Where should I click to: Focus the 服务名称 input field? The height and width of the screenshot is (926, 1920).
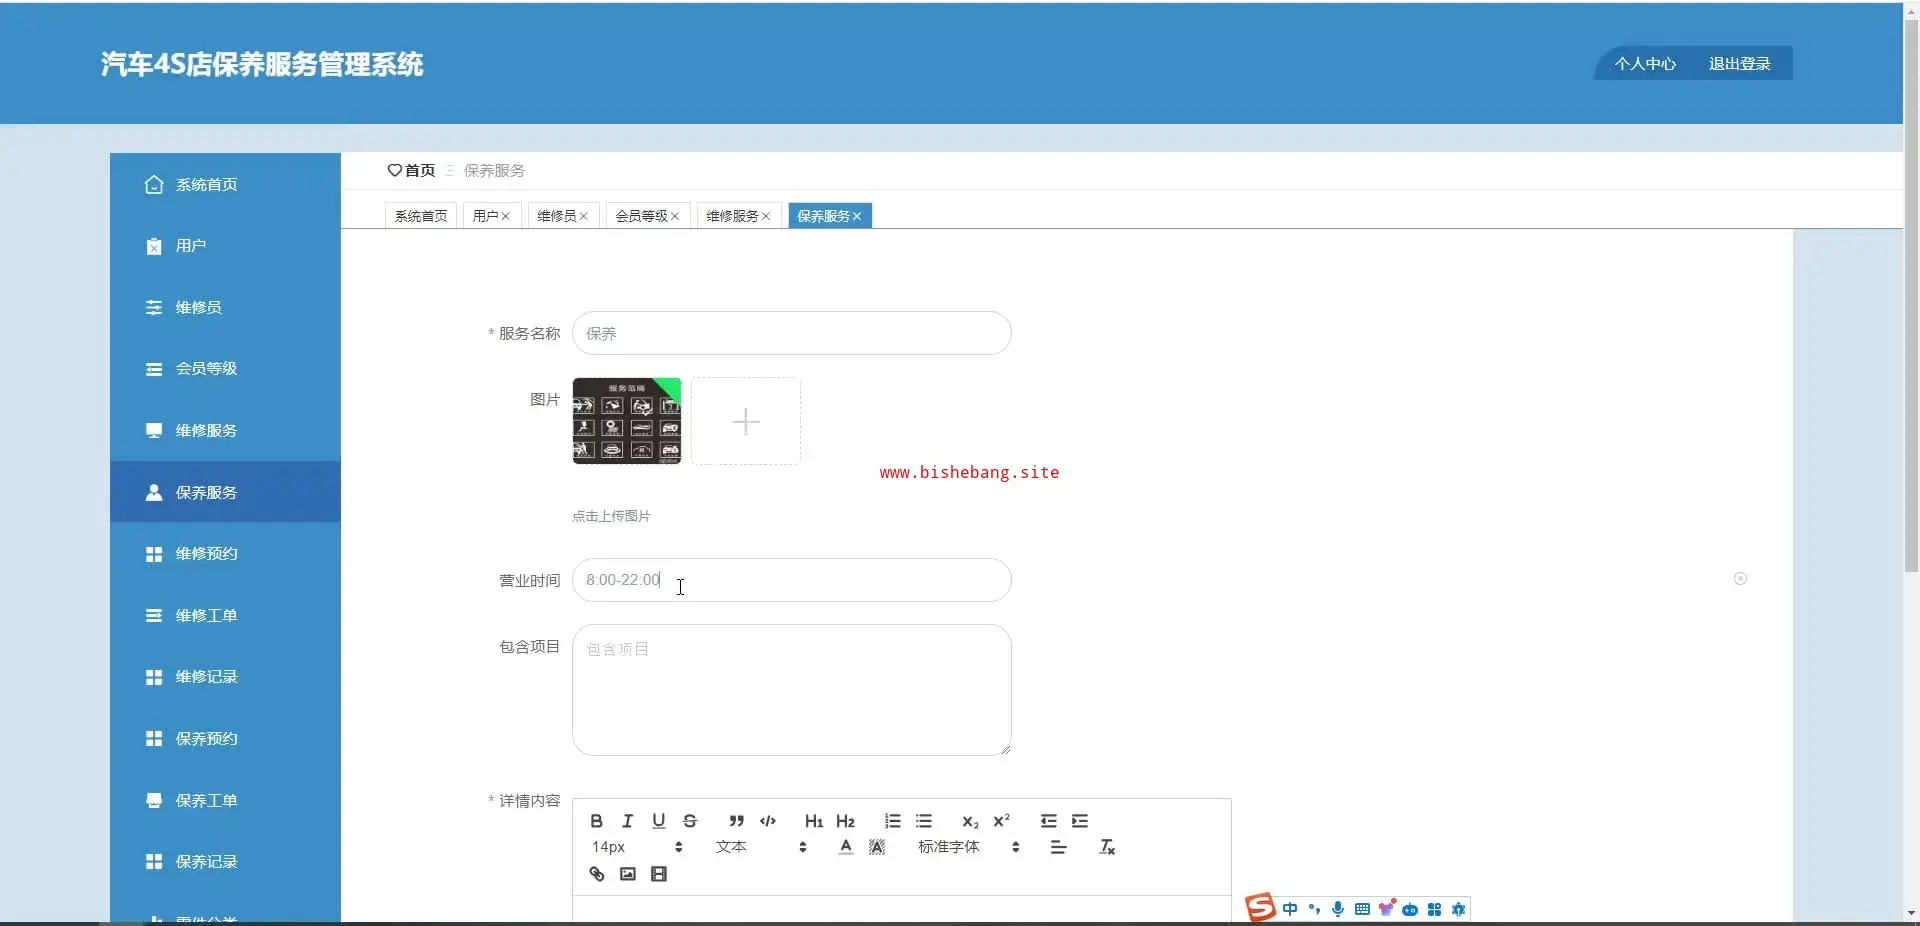791,333
